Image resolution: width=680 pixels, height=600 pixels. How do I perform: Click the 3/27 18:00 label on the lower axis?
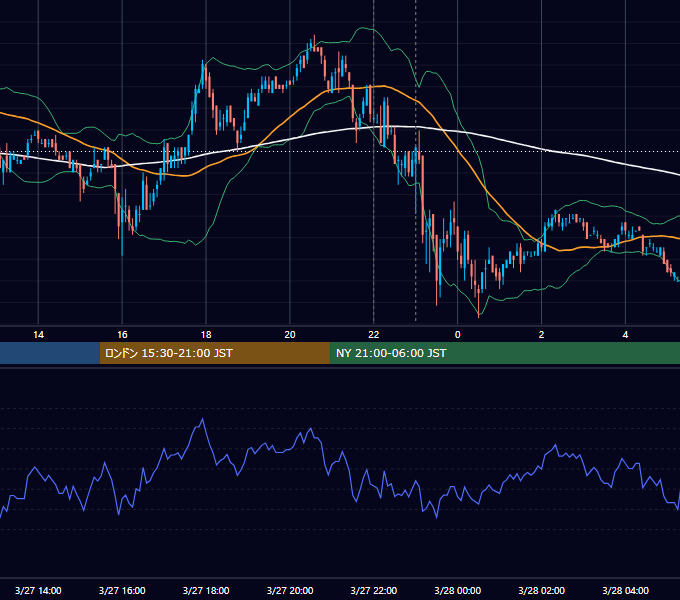206,590
